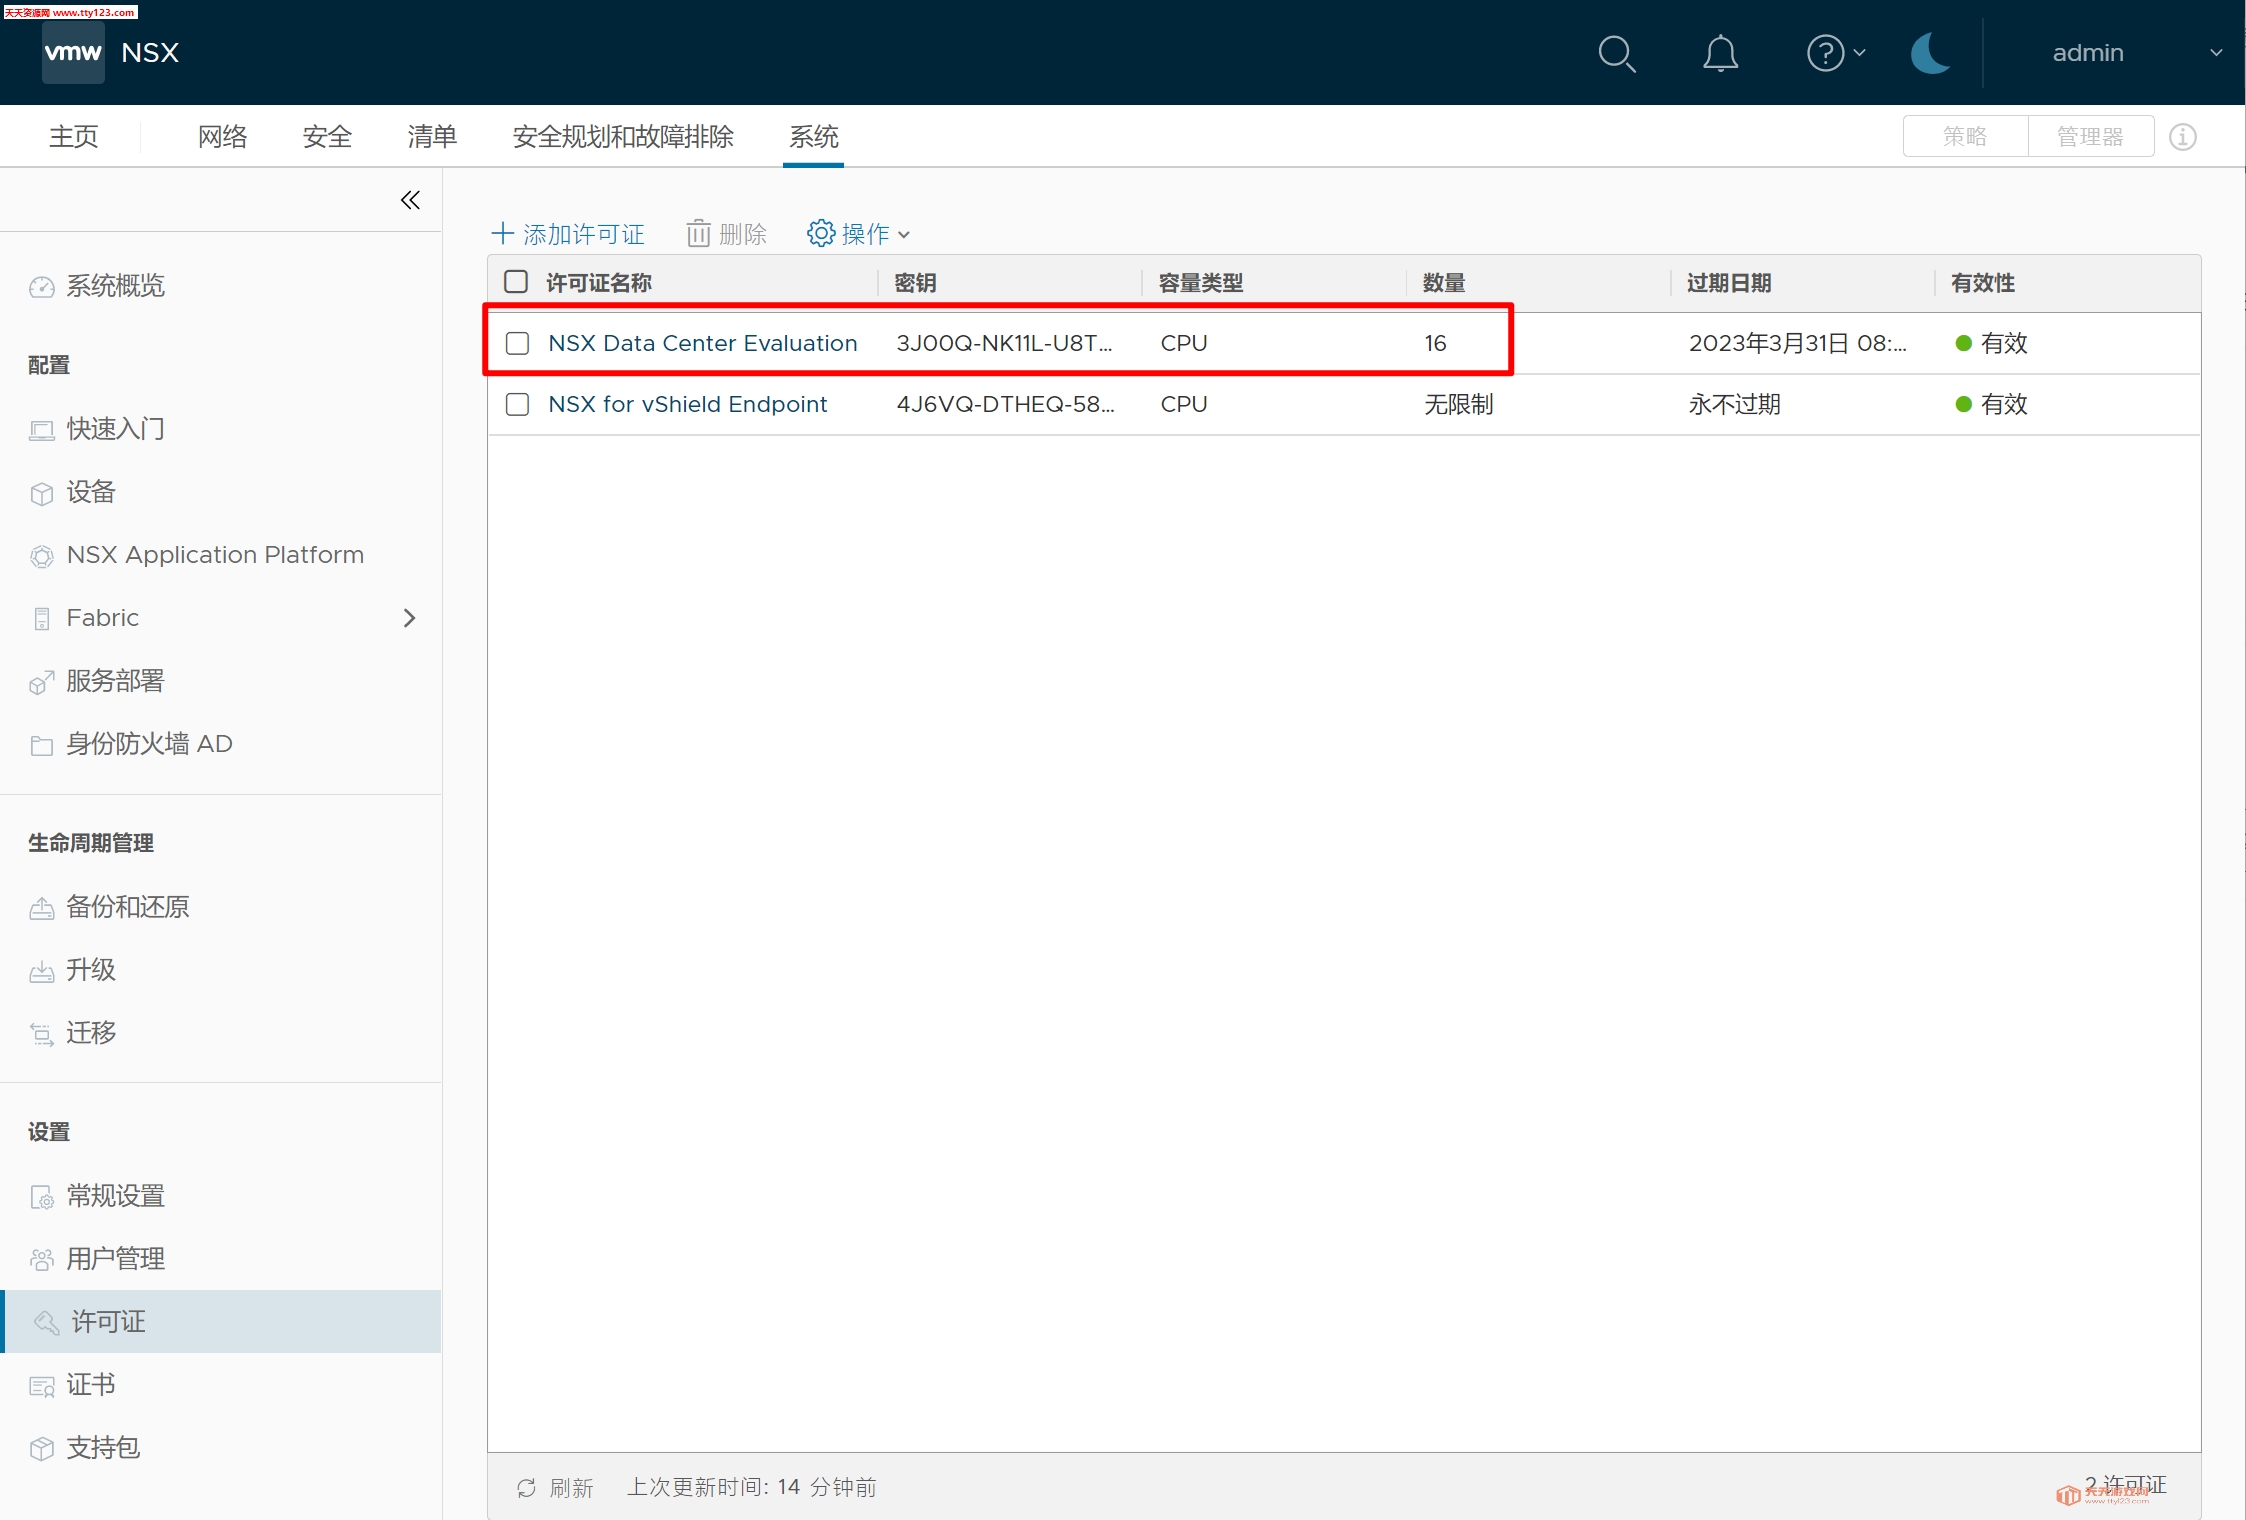This screenshot has width=2246, height=1520.
Task: Click 添加许可证 button
Action: [x=569, y=234]
